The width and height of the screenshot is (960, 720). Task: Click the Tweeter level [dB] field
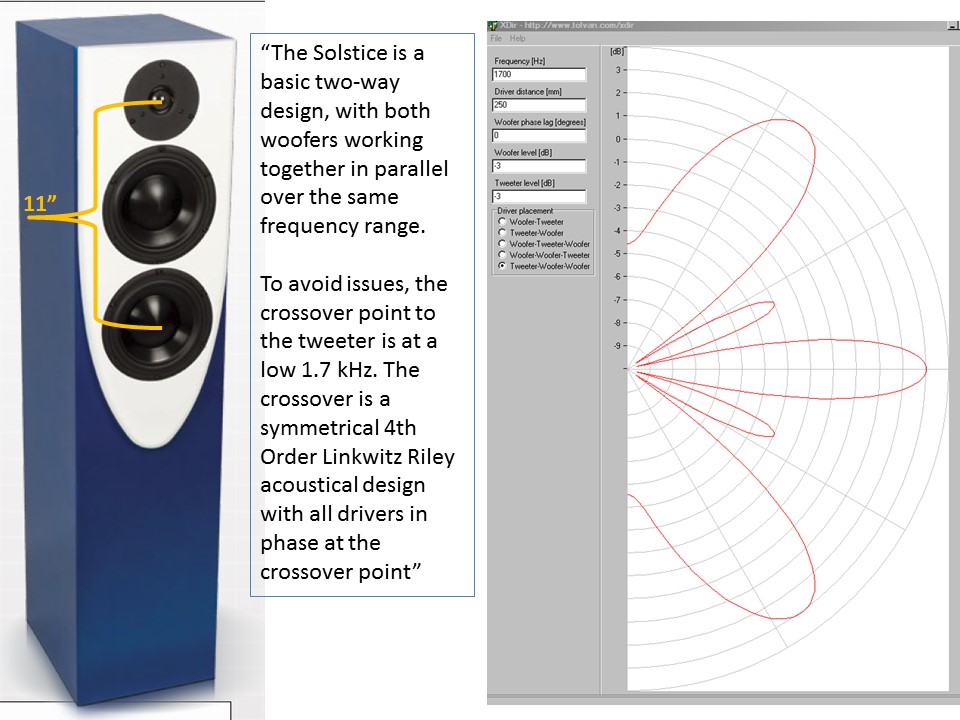tap(539, 197)
